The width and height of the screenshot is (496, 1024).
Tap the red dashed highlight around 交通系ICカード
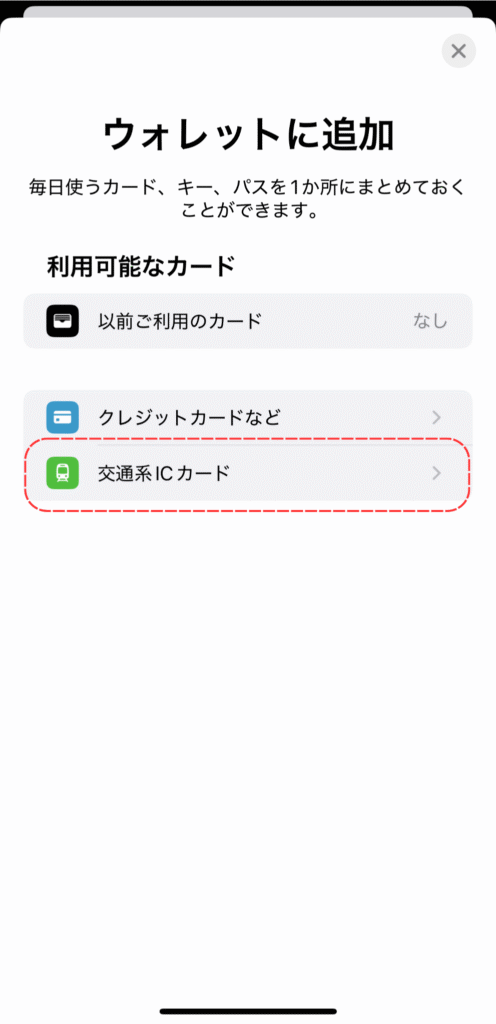point(248,474)
